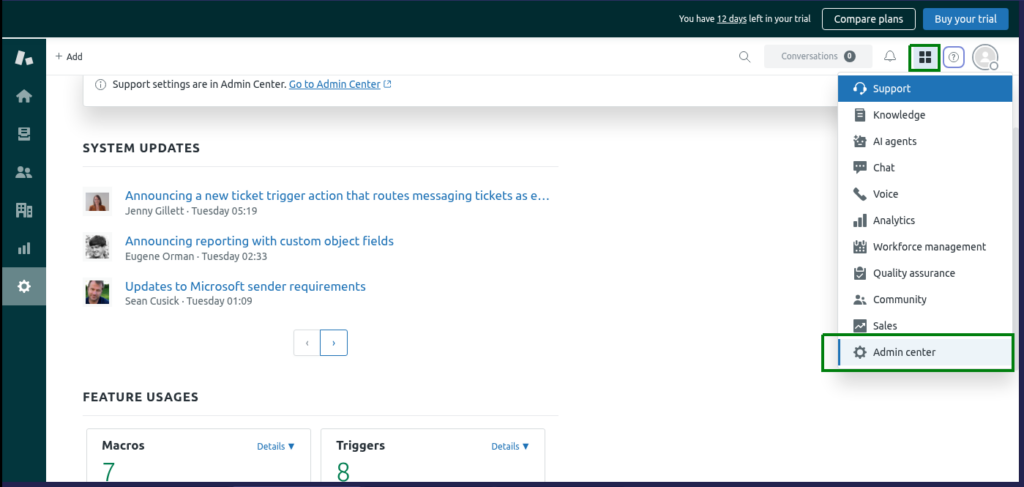
Task: Select Sales in the products menu
Action: coord(925,326)
